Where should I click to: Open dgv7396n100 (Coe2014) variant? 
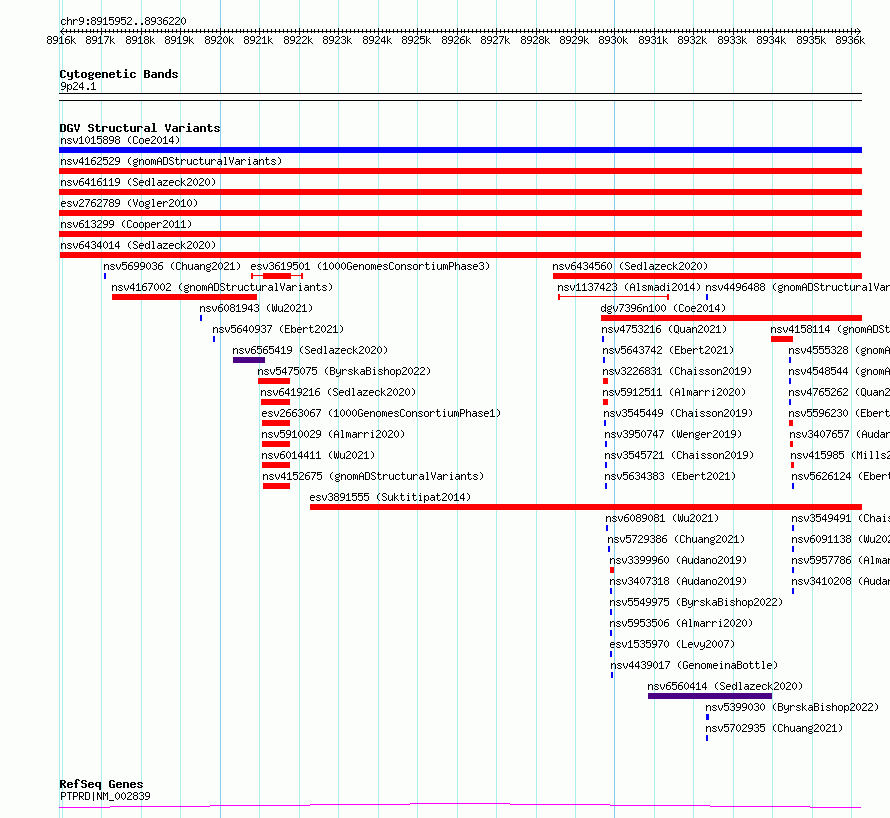(x=663, y=308)
